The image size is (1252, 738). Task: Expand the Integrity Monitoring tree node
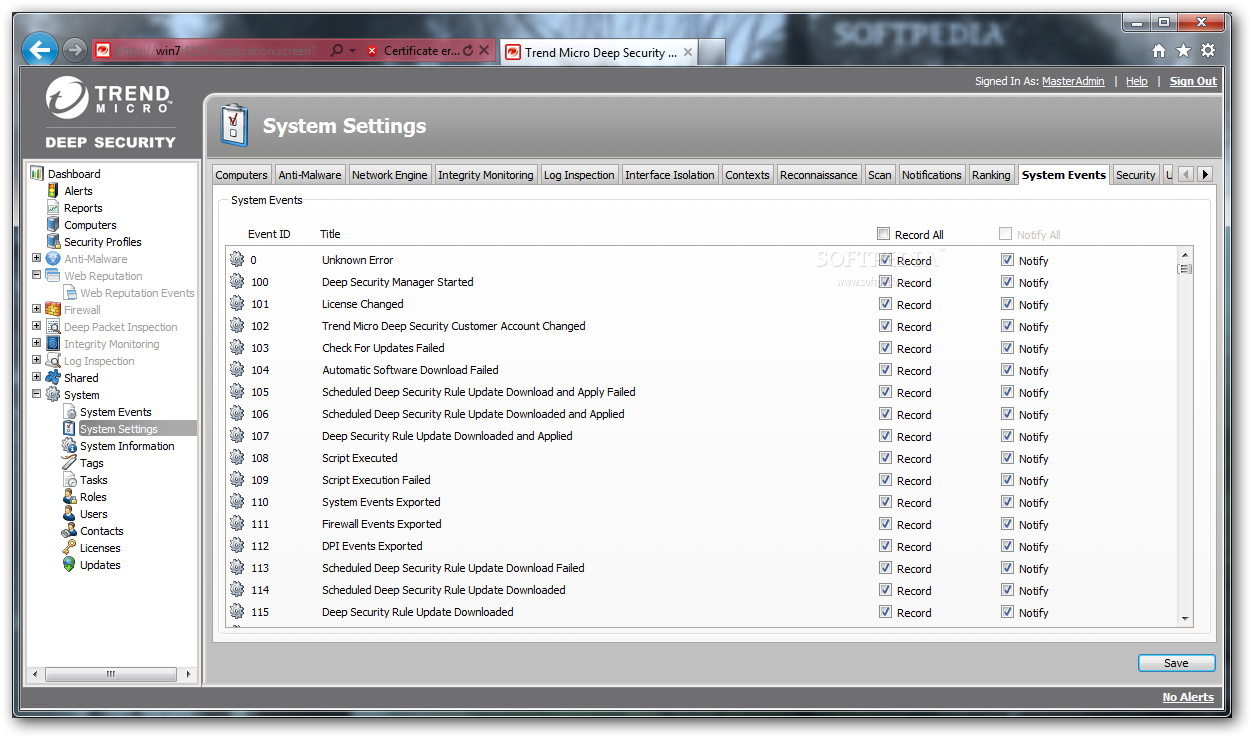(x=37, y=343)
